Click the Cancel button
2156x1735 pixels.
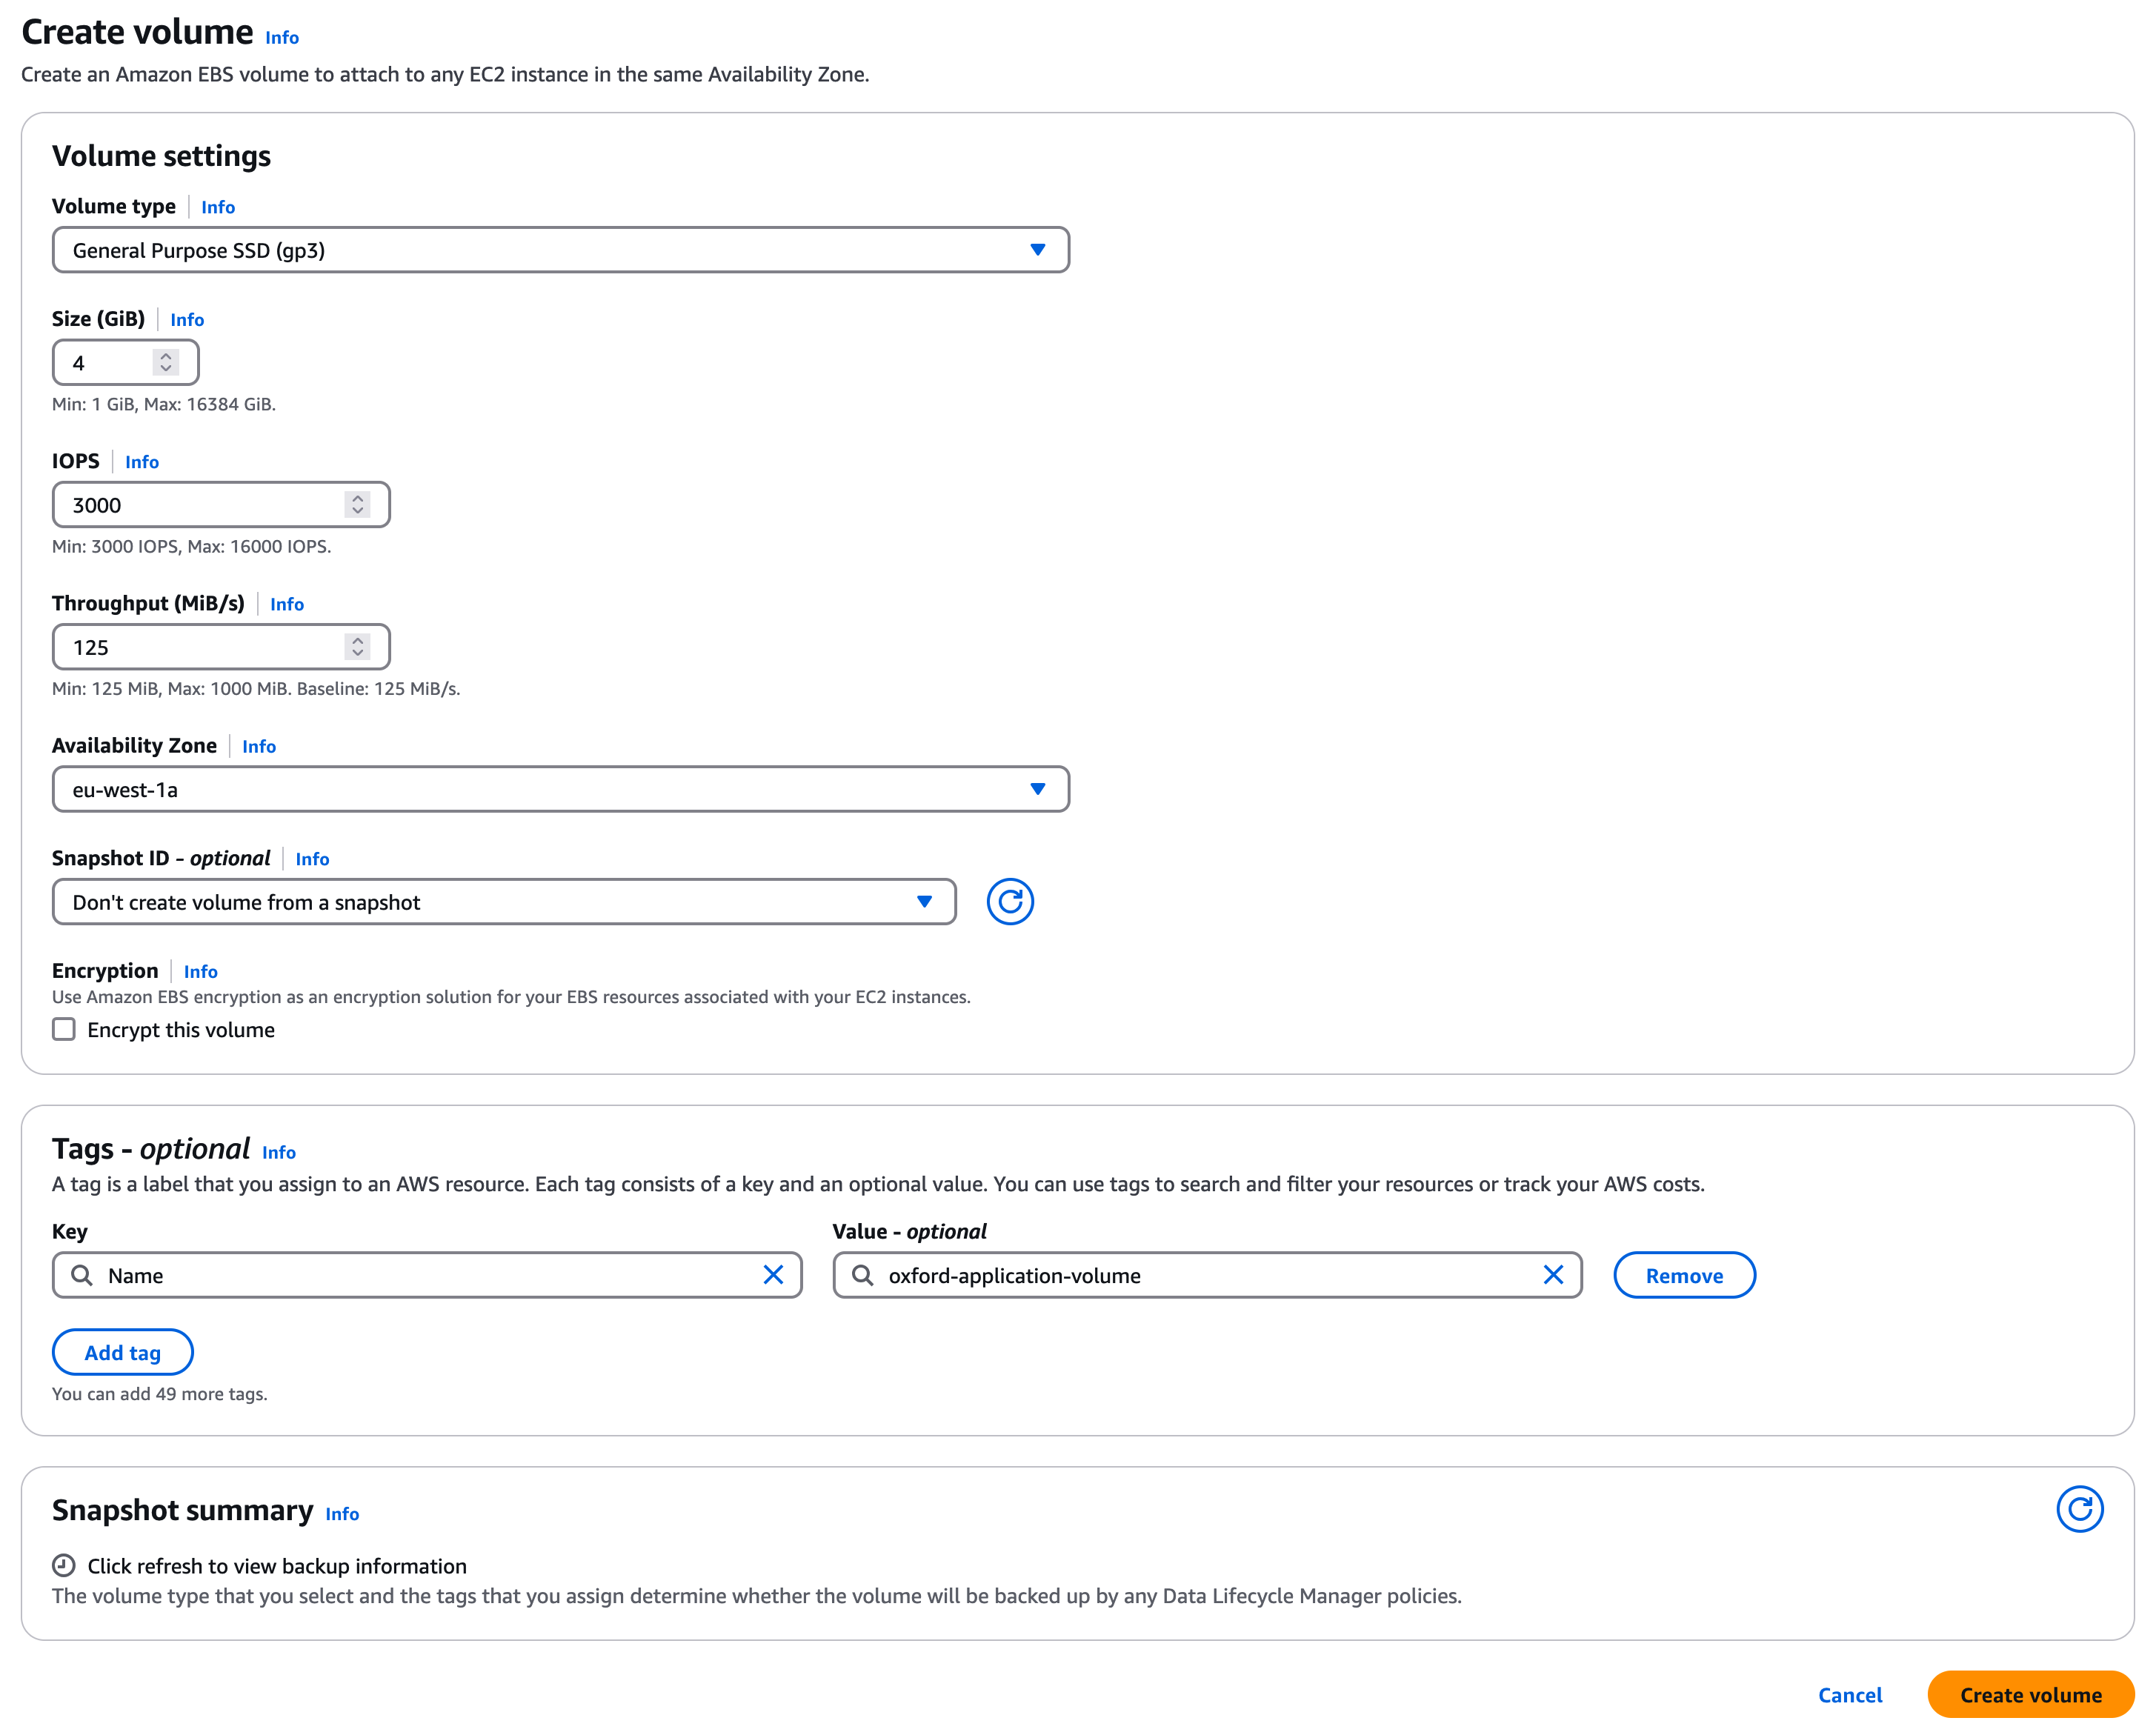(x=1849, y=1695)
